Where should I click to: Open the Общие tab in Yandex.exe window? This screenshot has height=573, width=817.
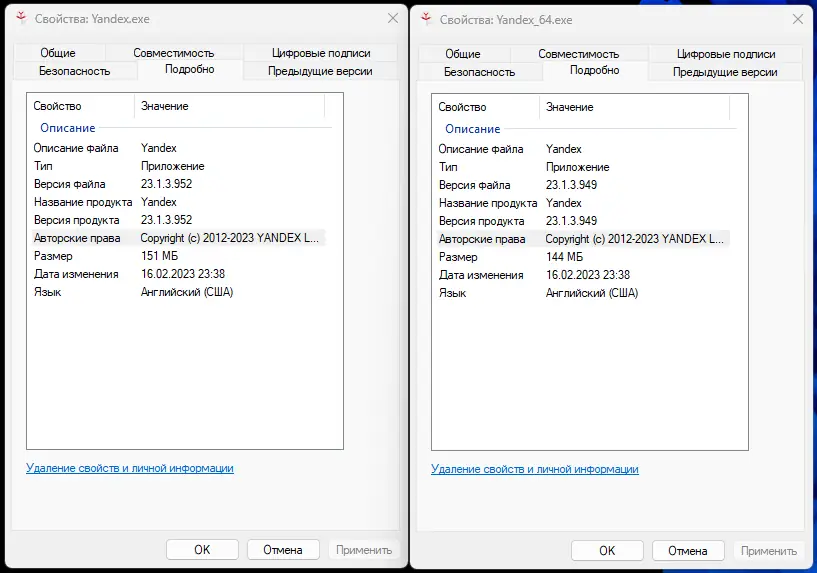coord(58,54)
